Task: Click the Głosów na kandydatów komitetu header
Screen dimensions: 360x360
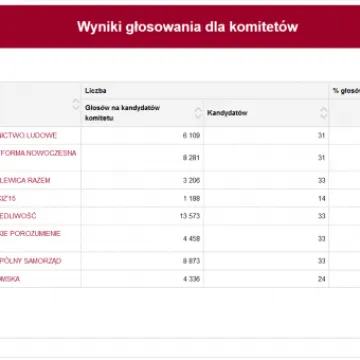Action: point(122,113)
